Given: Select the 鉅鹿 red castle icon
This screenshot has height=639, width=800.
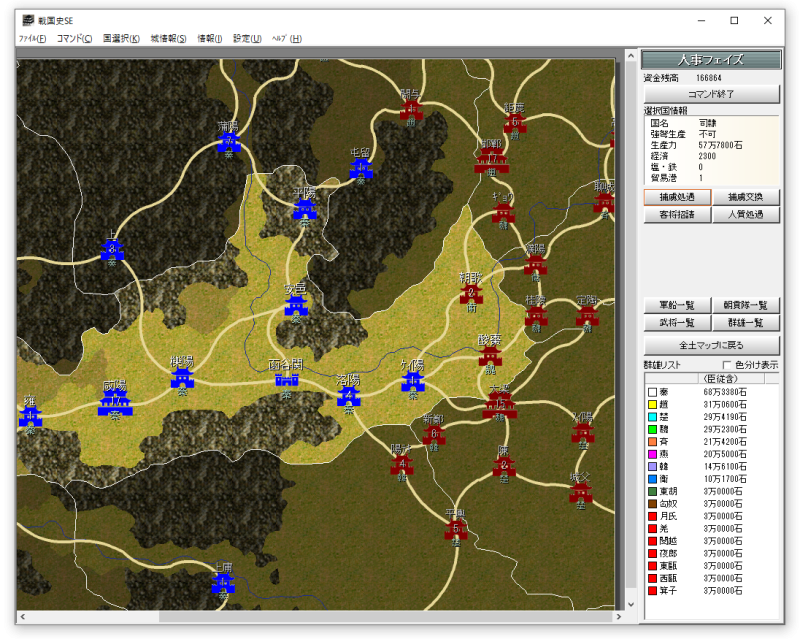Looking at the screenshot, I should pyautogui.click(x=515, y=123).
